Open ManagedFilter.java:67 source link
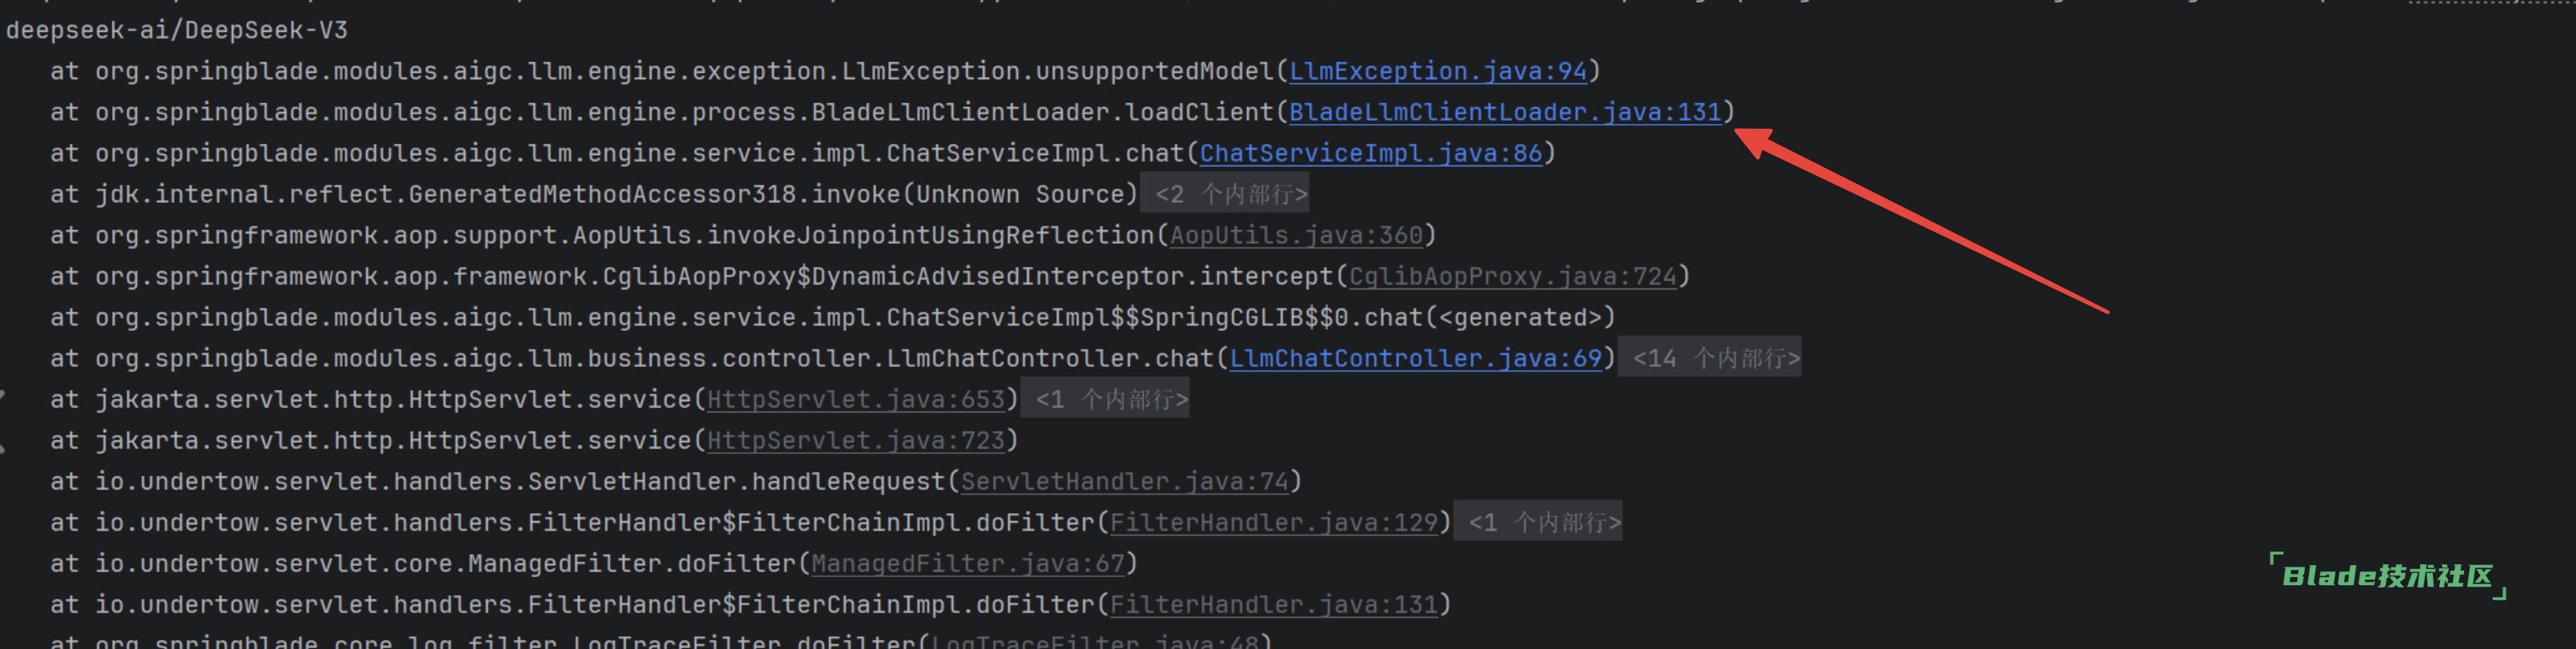Image resolution: width=2576 pixels, height=649 pixels. [x=967, y=563]
